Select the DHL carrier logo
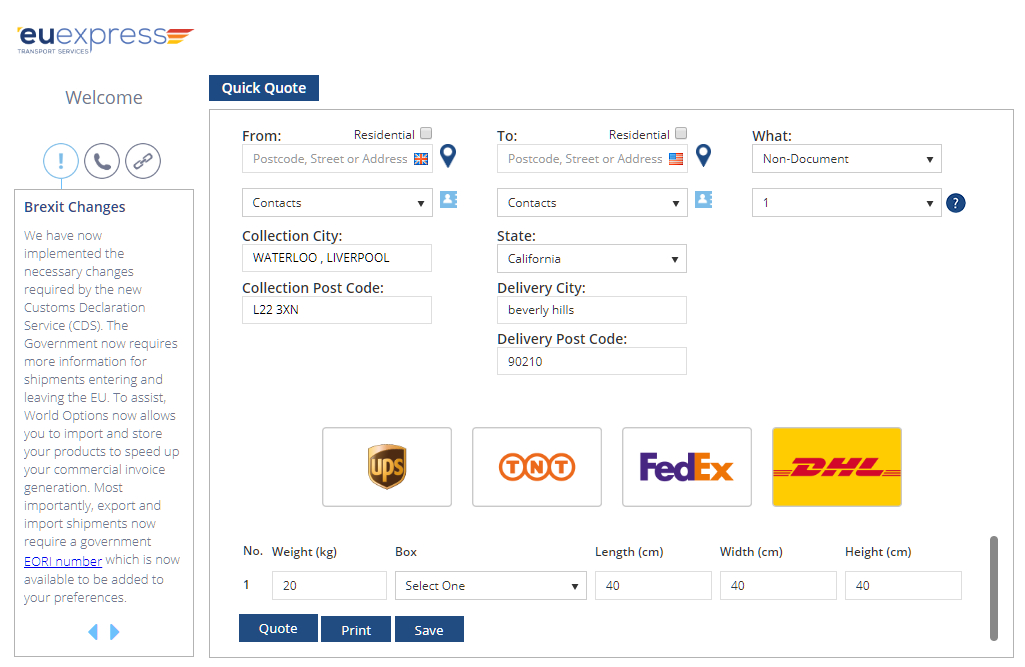This screenshot has height=667, width=1025. click(x=836, y=467)
